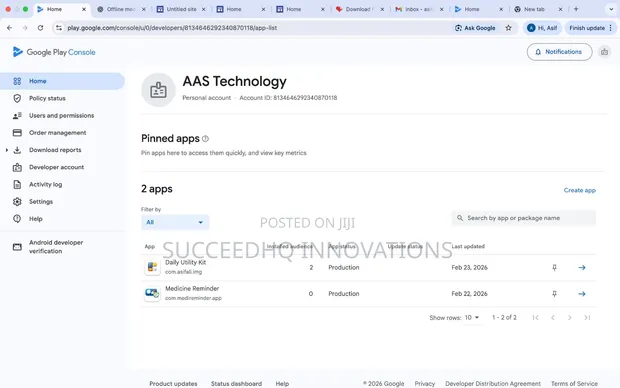
Task: Click the Last updated column header
Action: coord(468,246)
